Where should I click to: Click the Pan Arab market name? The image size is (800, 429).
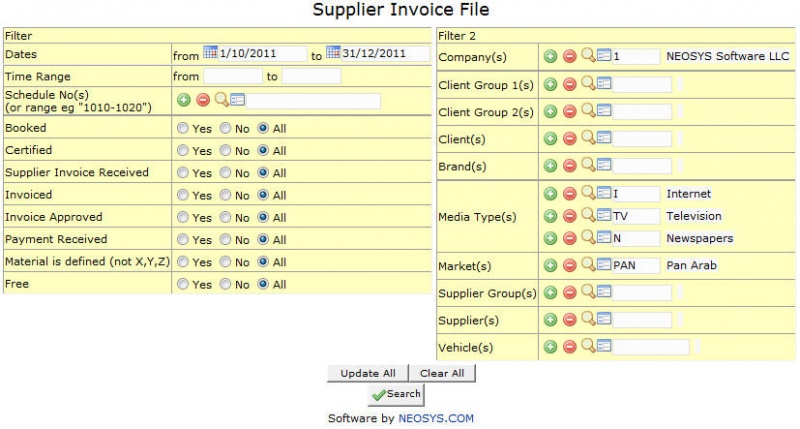[691, 265]
